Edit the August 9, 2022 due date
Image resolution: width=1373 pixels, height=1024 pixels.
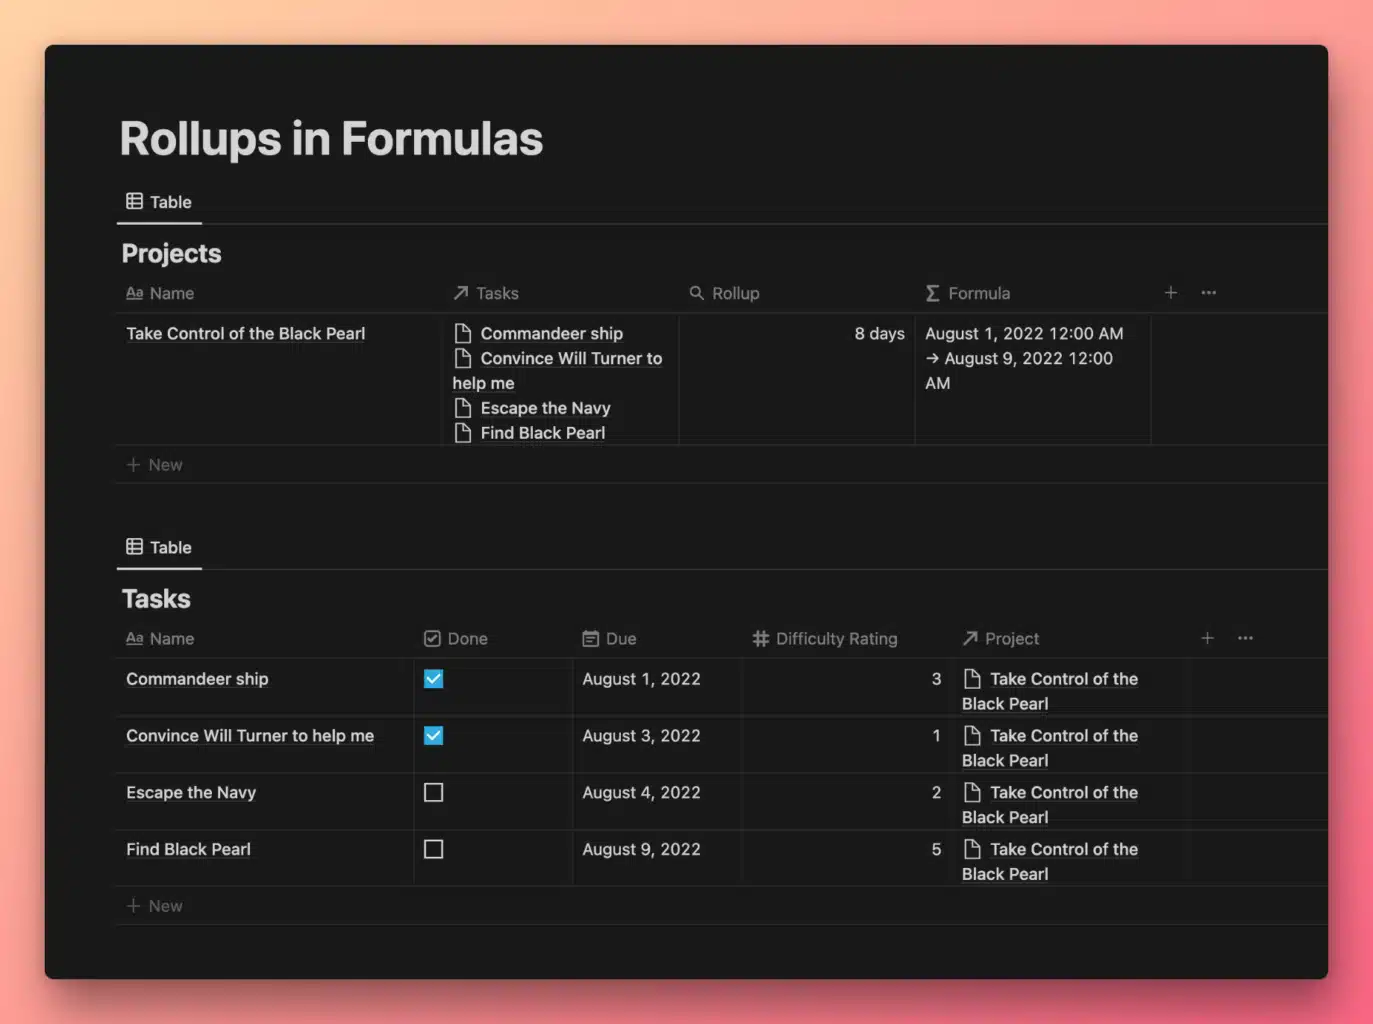[x=641, y=850]
